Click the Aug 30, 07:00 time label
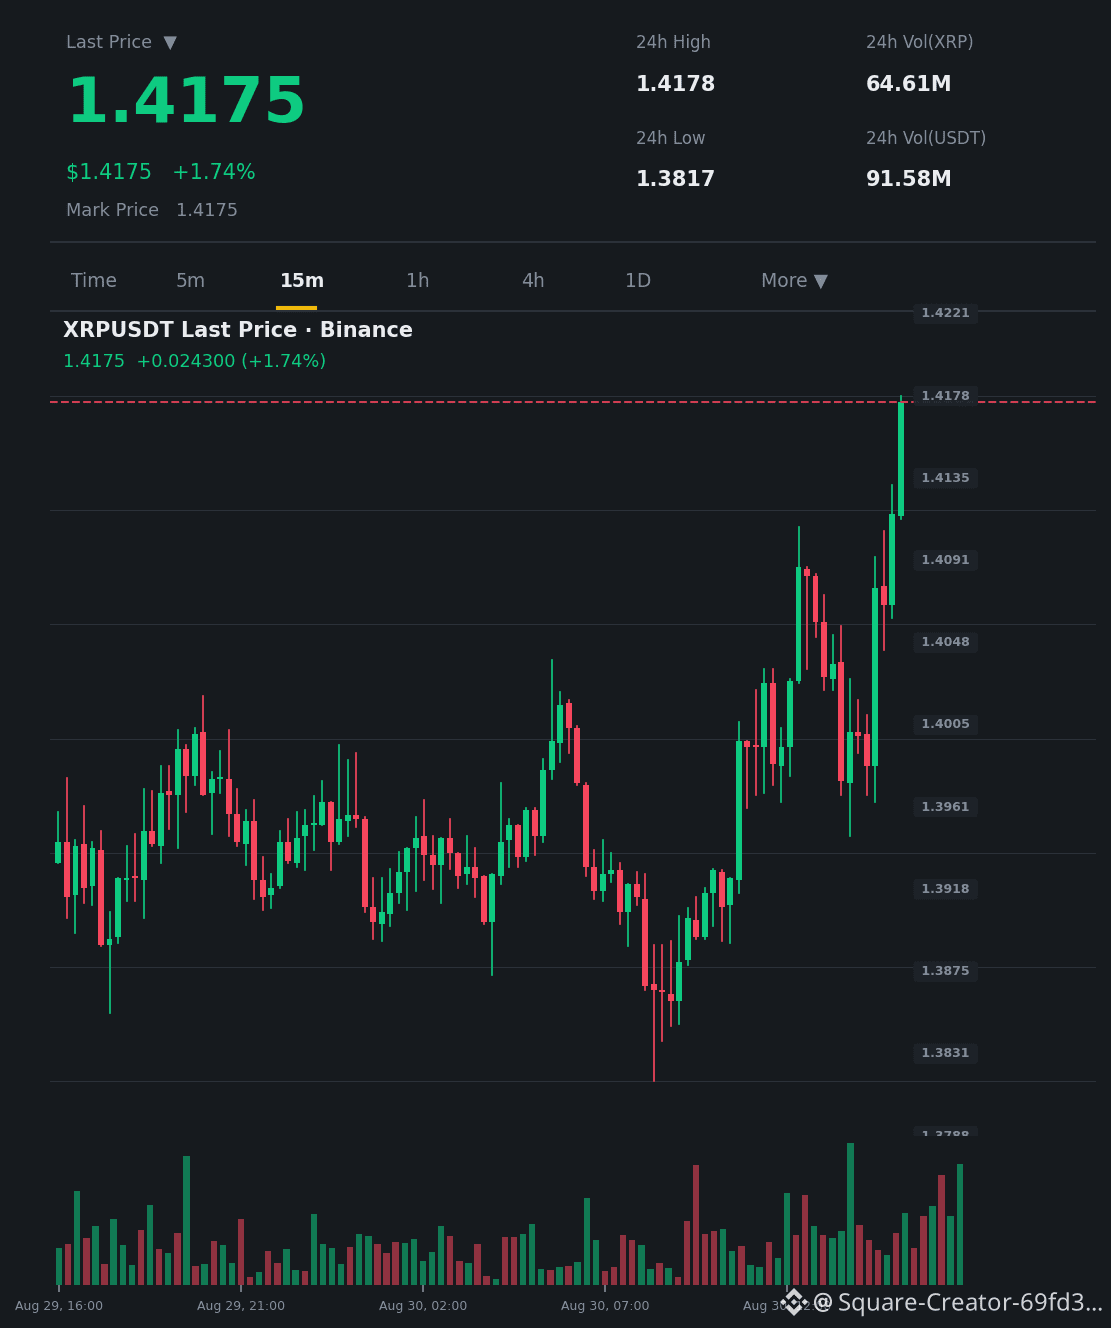1111x1328 pixels. pyautogui.click(x=605, y=1306)
